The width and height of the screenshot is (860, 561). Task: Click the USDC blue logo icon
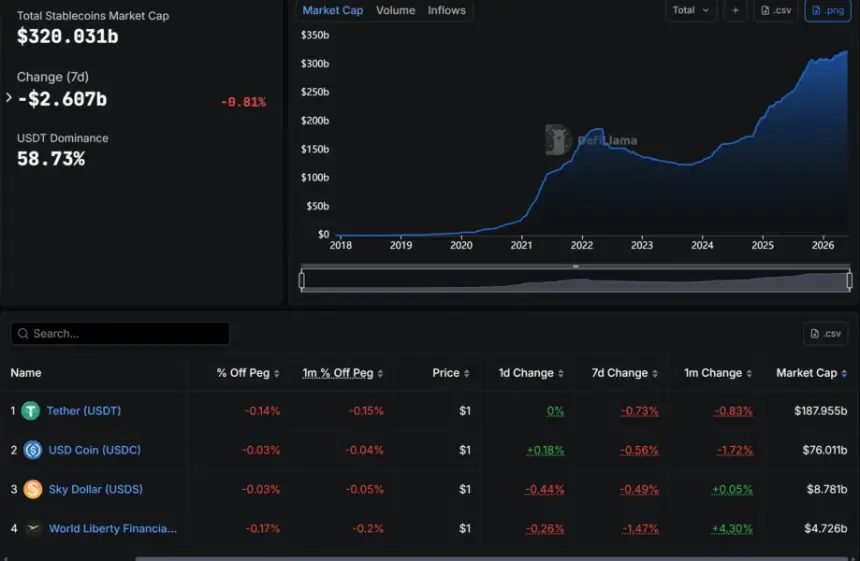pos(33,450)
